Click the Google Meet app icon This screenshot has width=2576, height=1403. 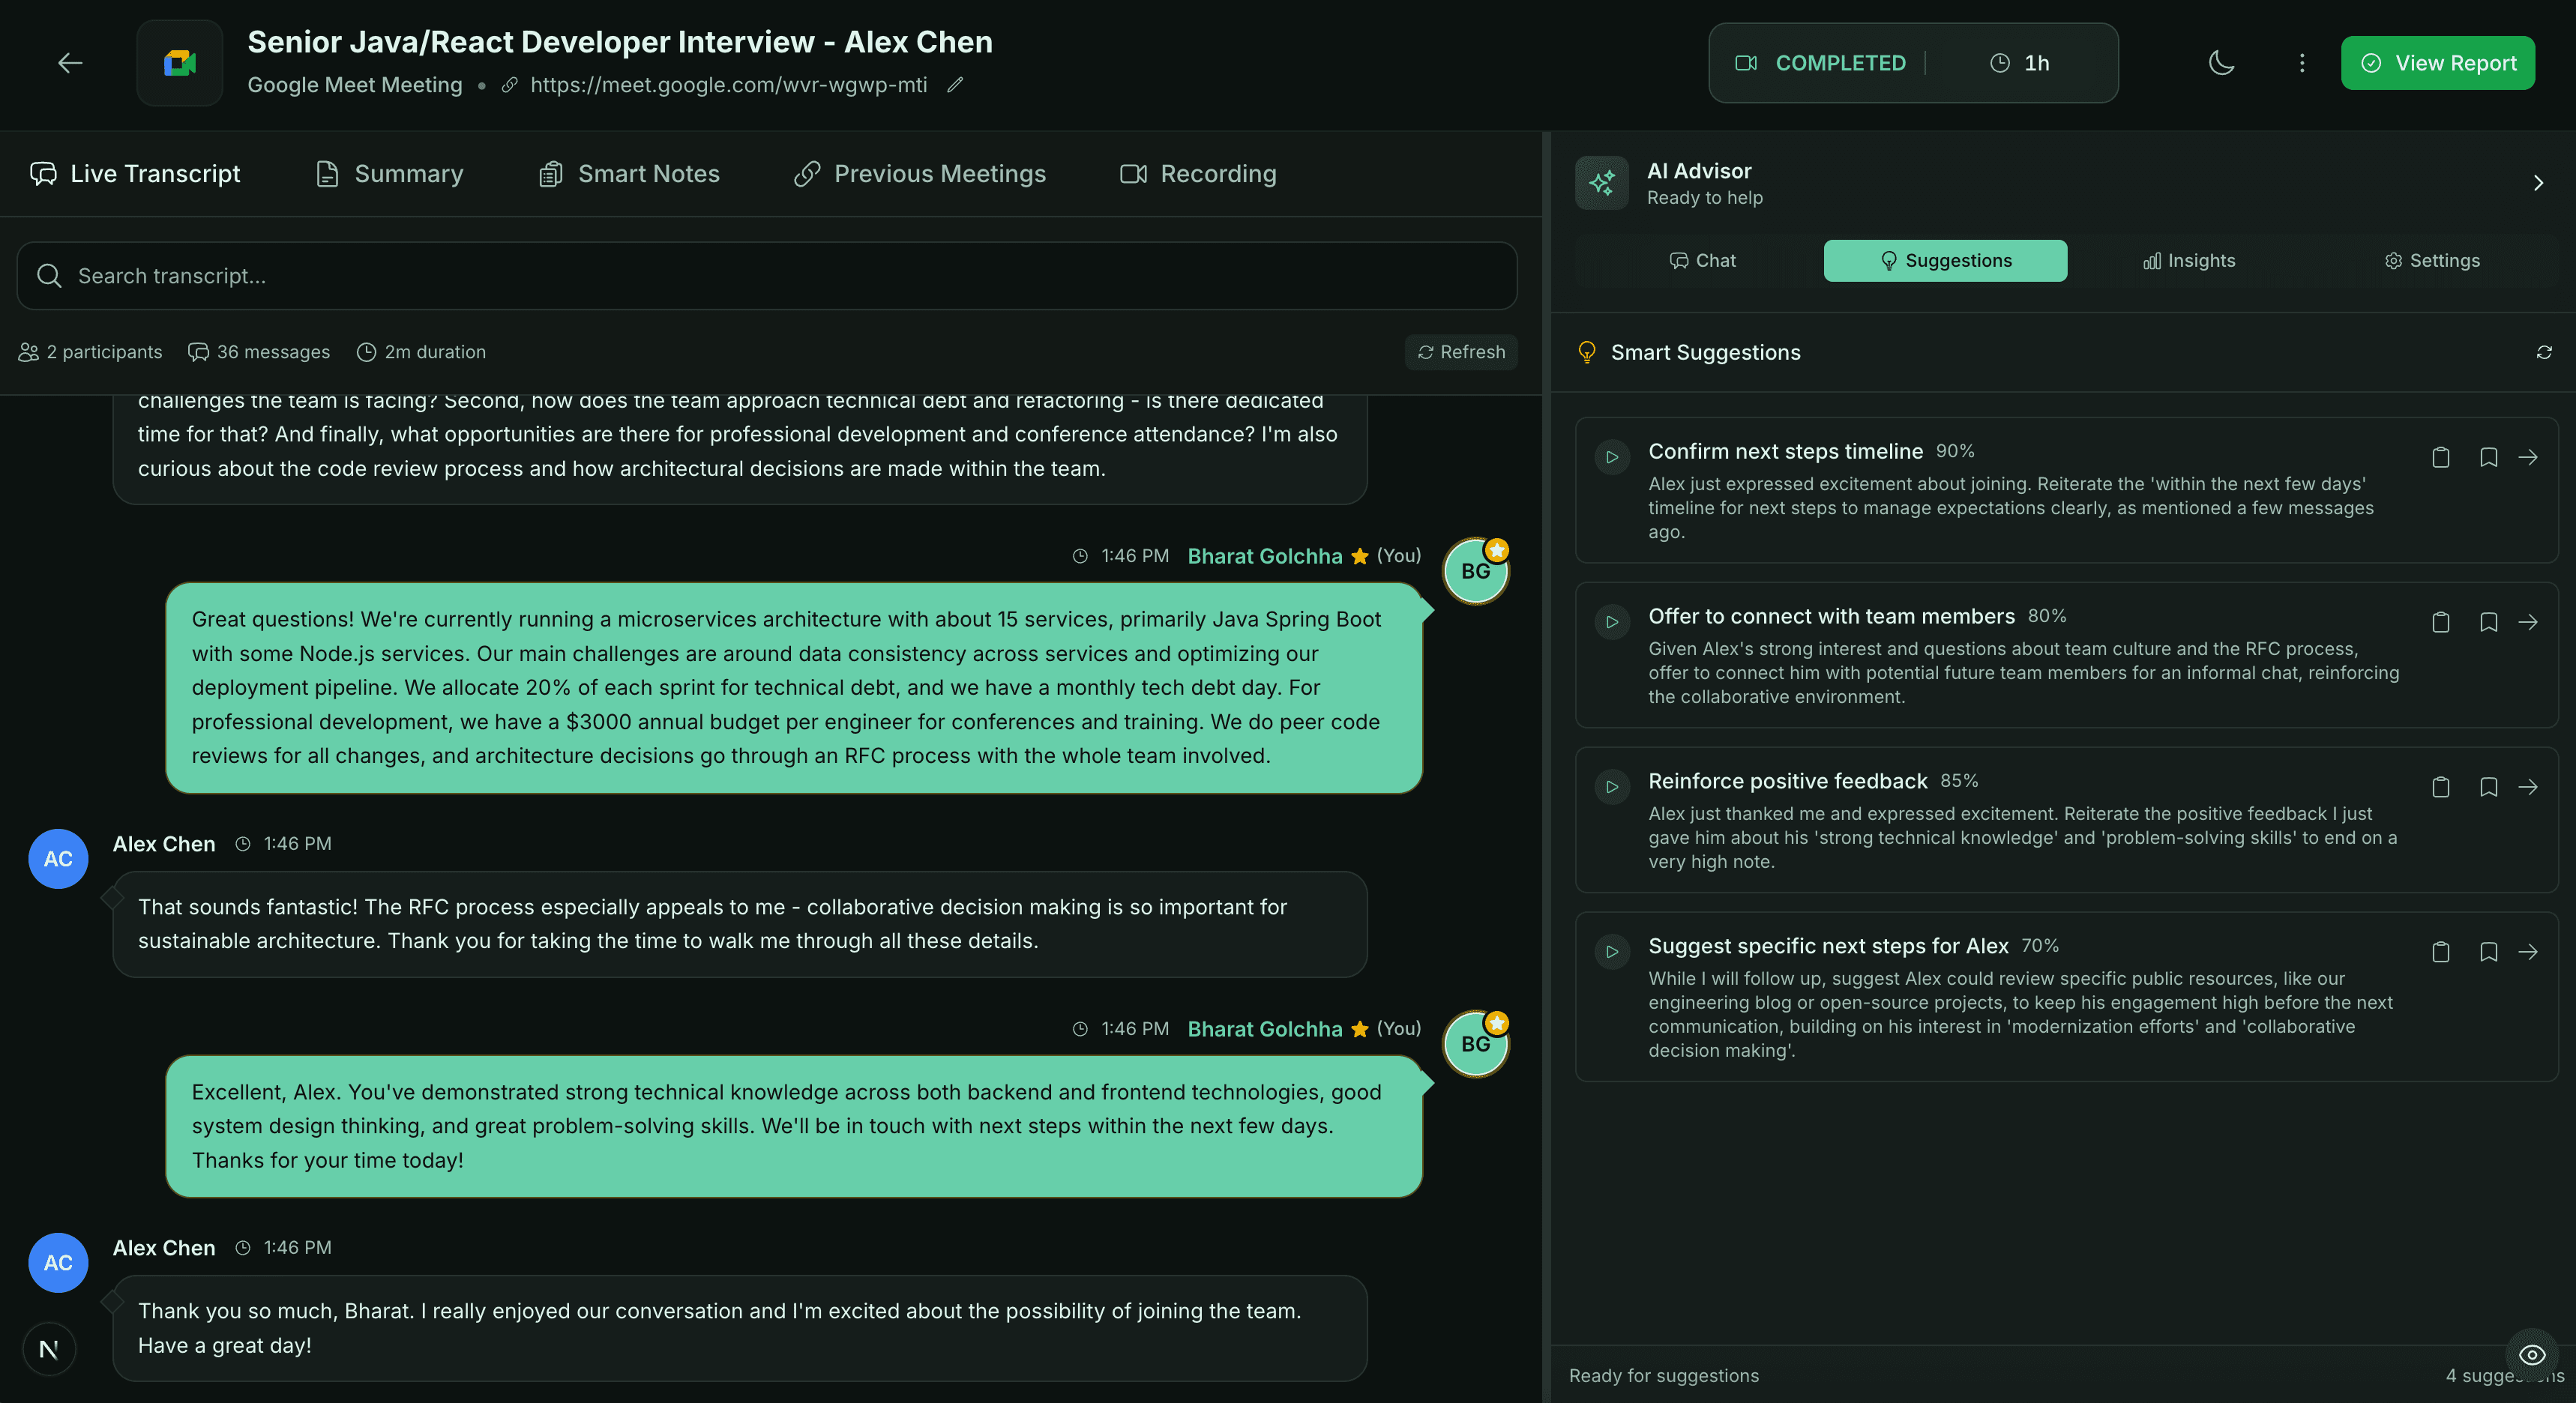pyautogui.click(x=180, y=63)
